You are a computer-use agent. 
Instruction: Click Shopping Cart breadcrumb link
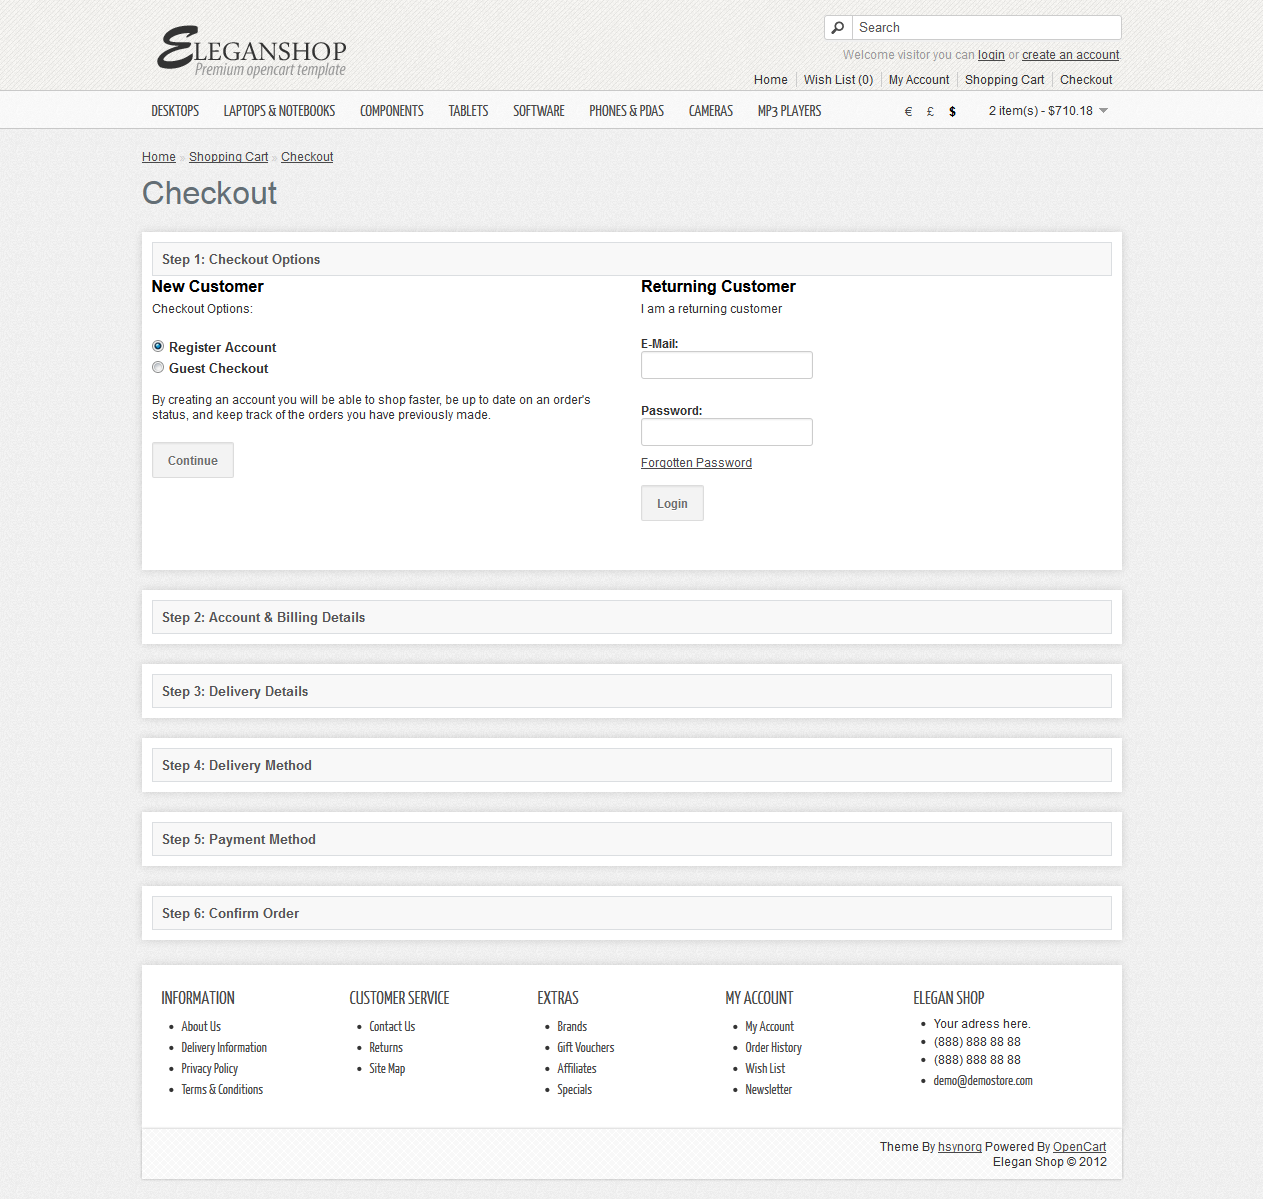pyautogui.click(x=229, y=157)
